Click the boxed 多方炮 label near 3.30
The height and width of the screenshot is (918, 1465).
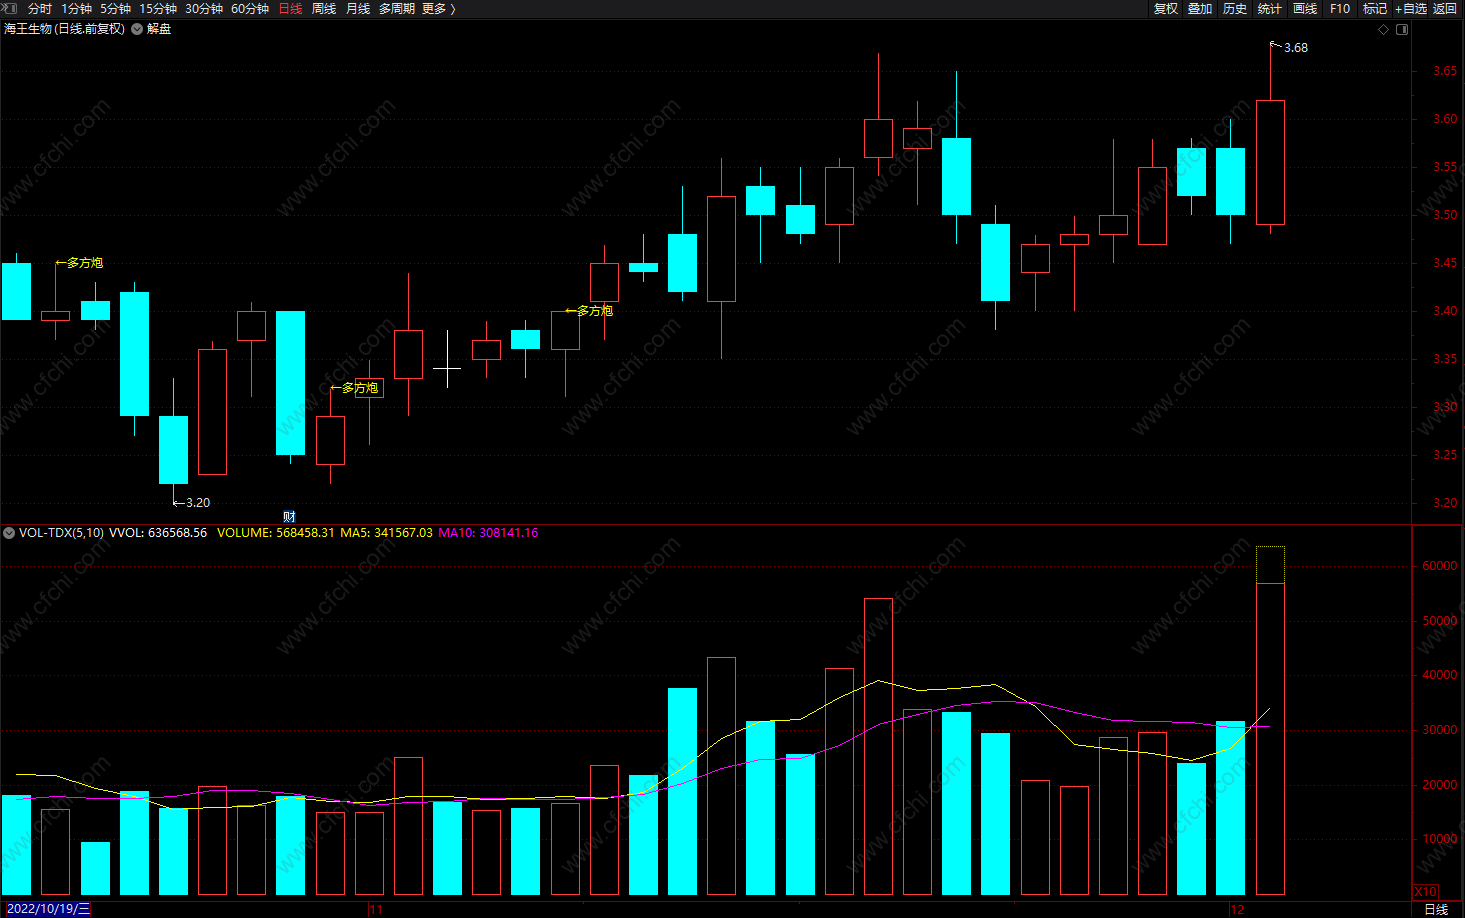point(355,388)
